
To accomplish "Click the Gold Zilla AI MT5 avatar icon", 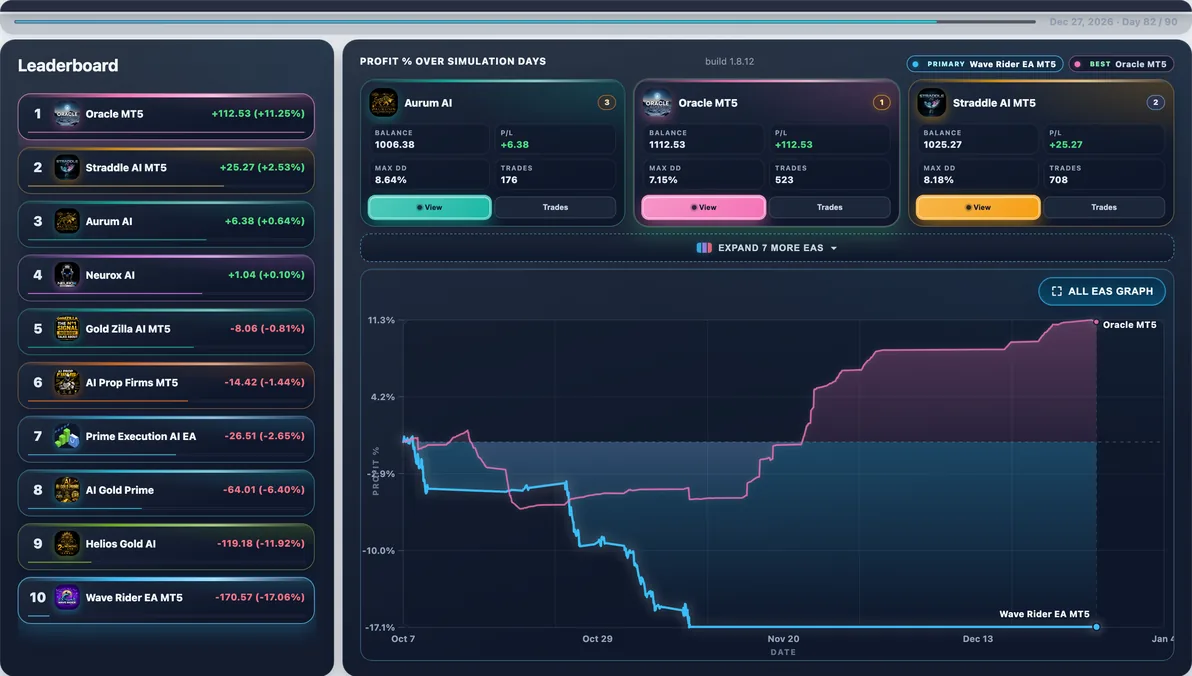I will (67, 328).
